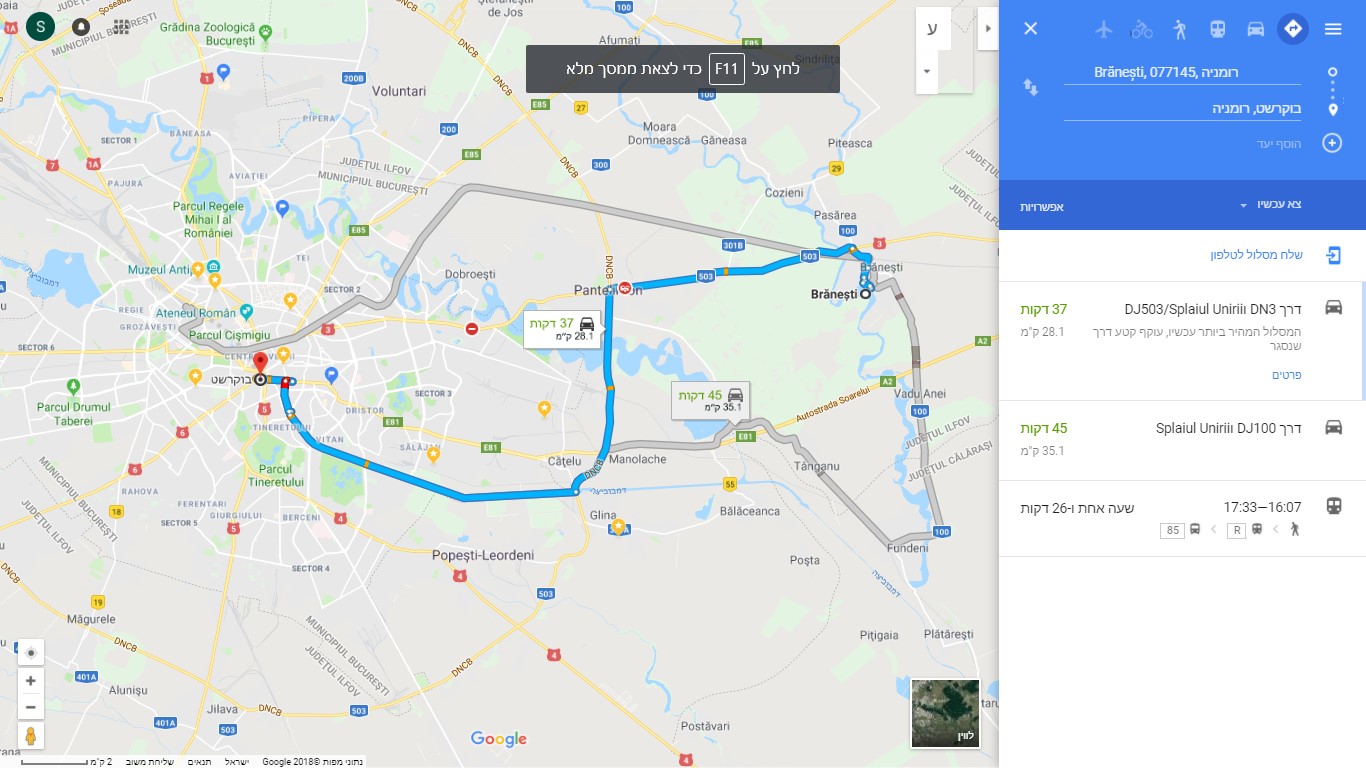Viewport: 1366px width, 768px height.
Task: Toggle satellite view with the thumbnail
Action: pos(945,713)
